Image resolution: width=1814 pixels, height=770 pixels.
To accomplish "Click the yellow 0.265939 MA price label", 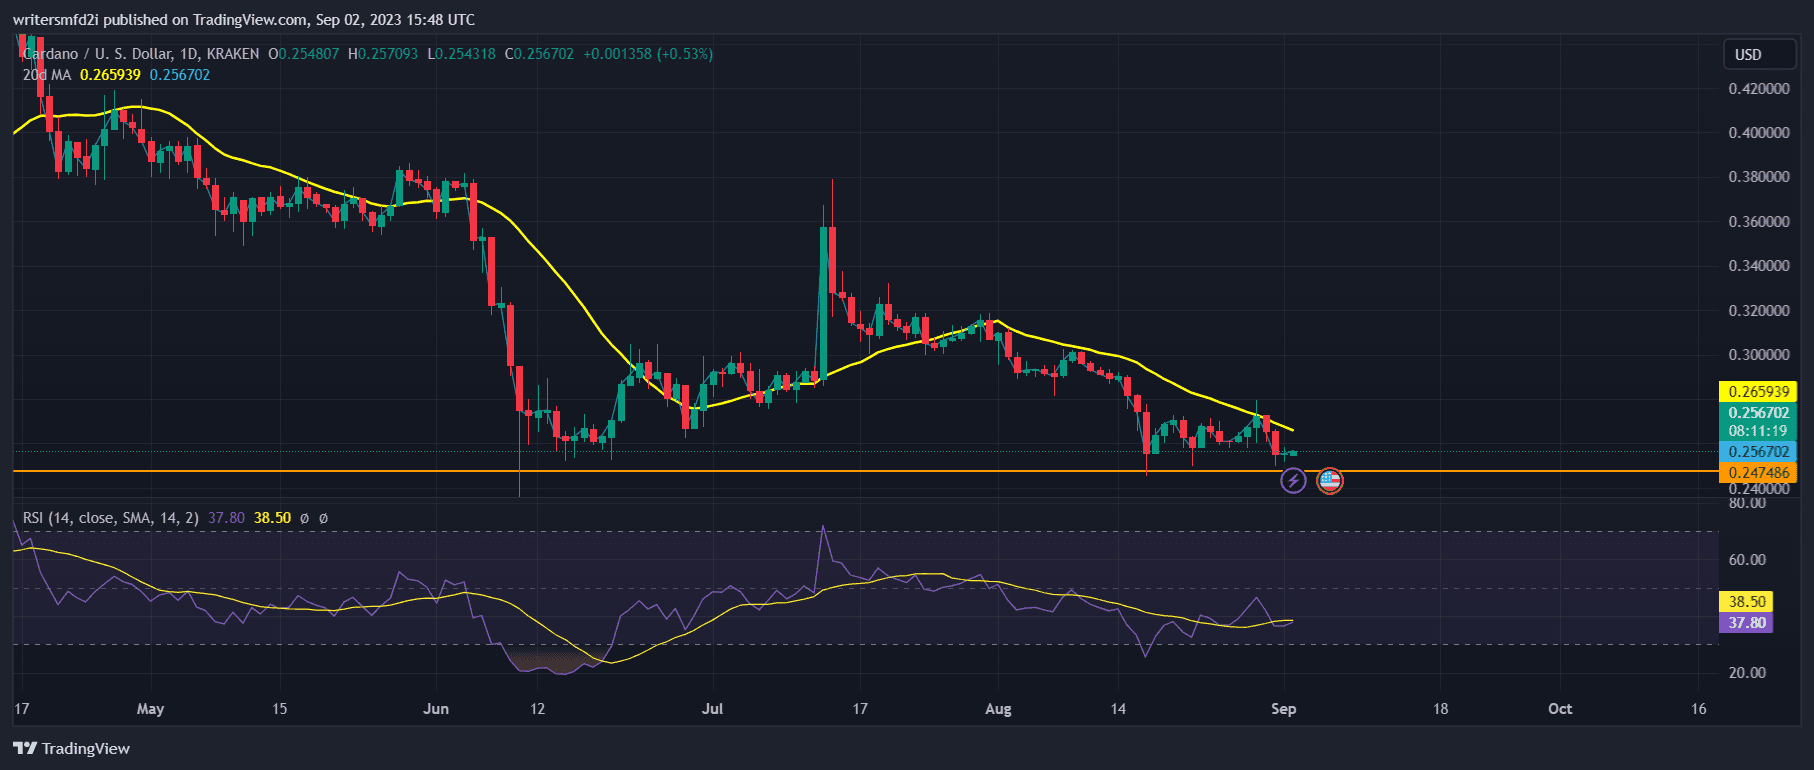I will tap(1758, 392).
